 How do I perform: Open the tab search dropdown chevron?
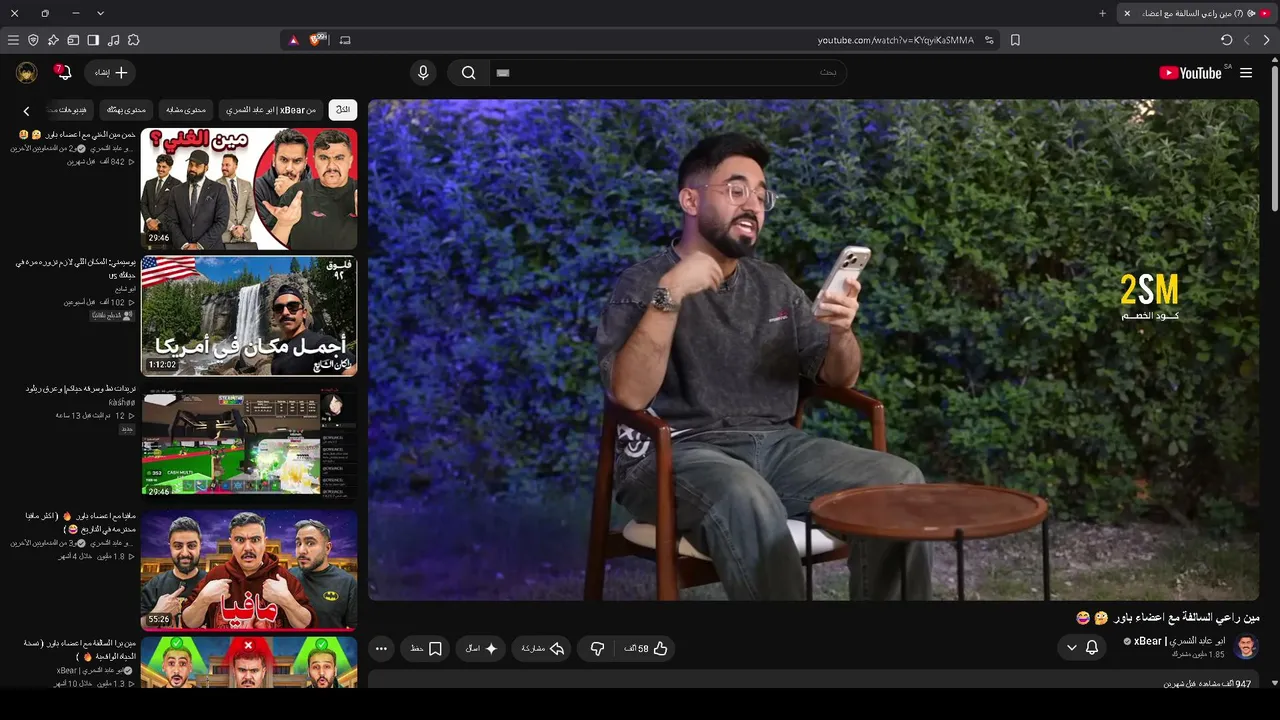click(x=100, y=13)
